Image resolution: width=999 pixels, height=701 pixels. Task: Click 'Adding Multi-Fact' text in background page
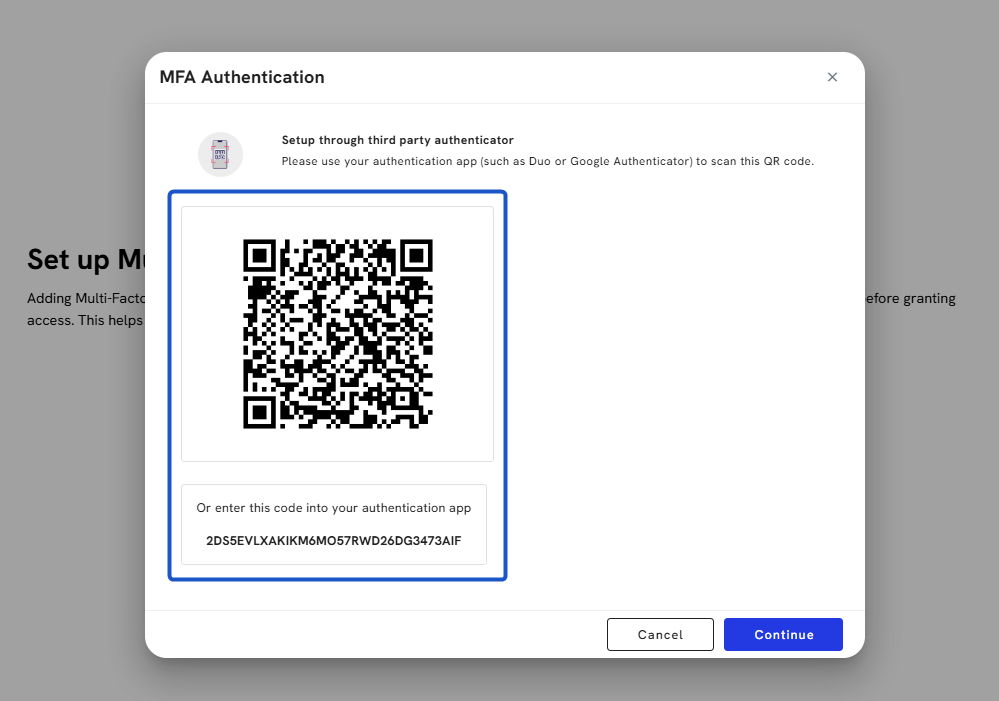click(86, 298)
